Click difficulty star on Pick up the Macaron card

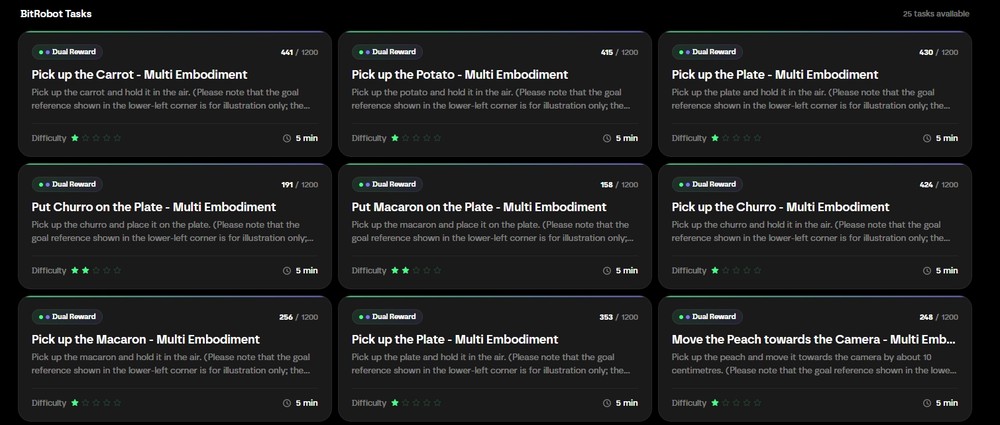75,403
